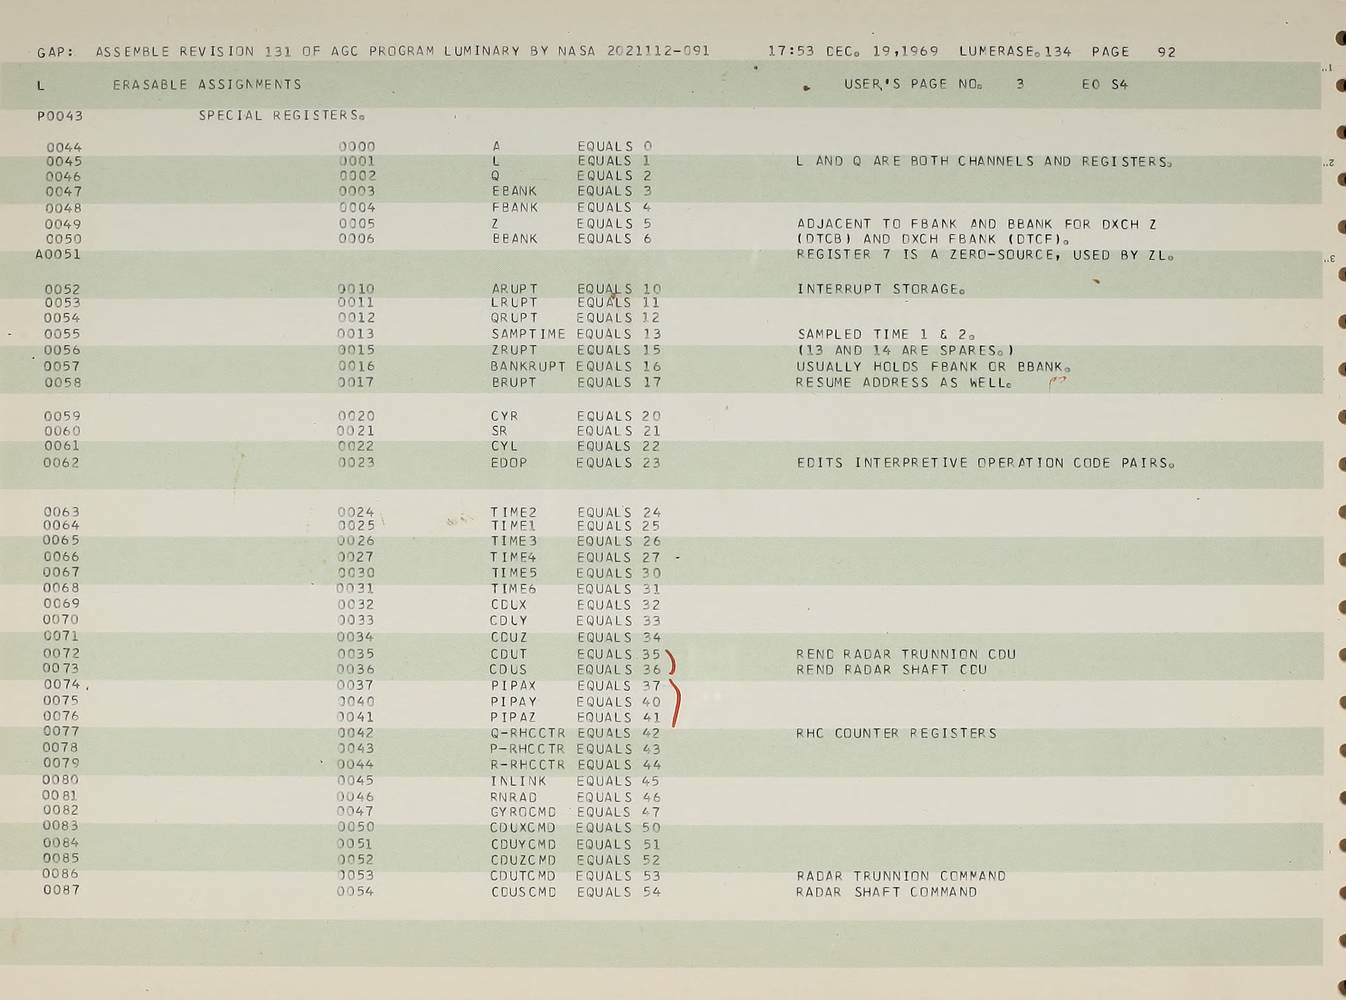
Task: Click the comment 'RADAR TRUNNION COMMAND'
Action: pyautogui.click(x=901, y=876)
